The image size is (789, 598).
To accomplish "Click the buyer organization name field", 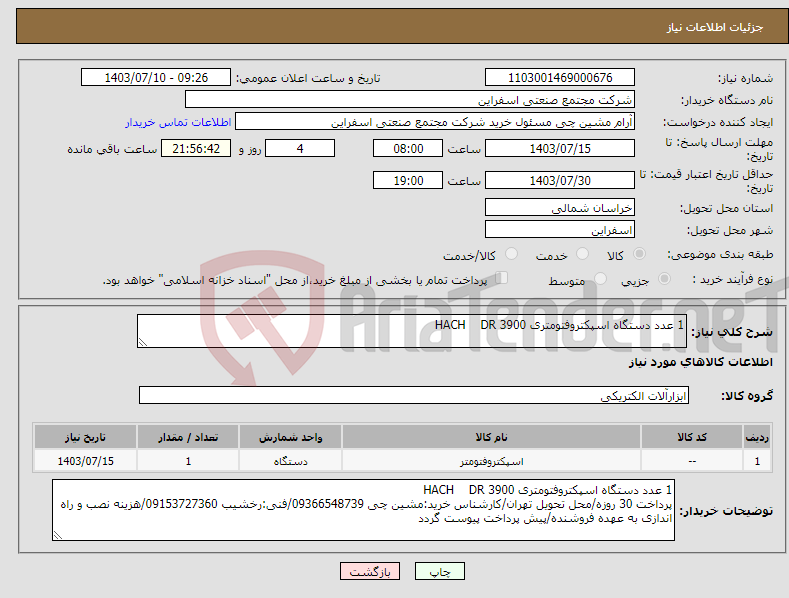I will (410, 100).
